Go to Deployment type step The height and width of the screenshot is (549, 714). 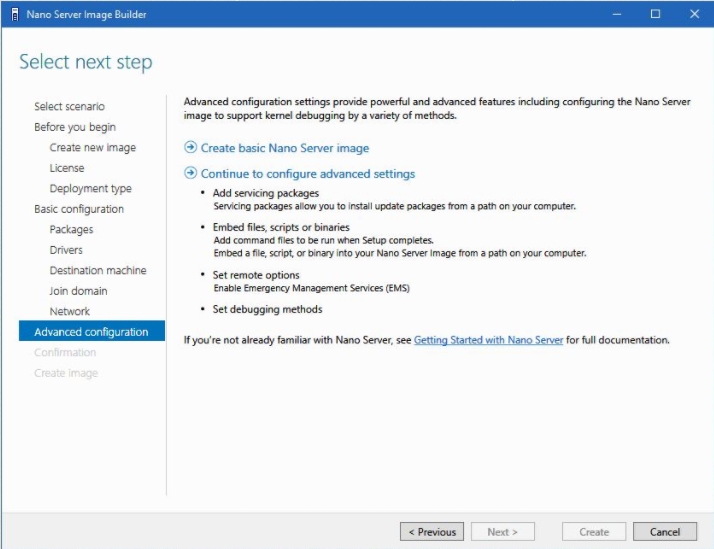pyautogui.click(x=90, y=188)
